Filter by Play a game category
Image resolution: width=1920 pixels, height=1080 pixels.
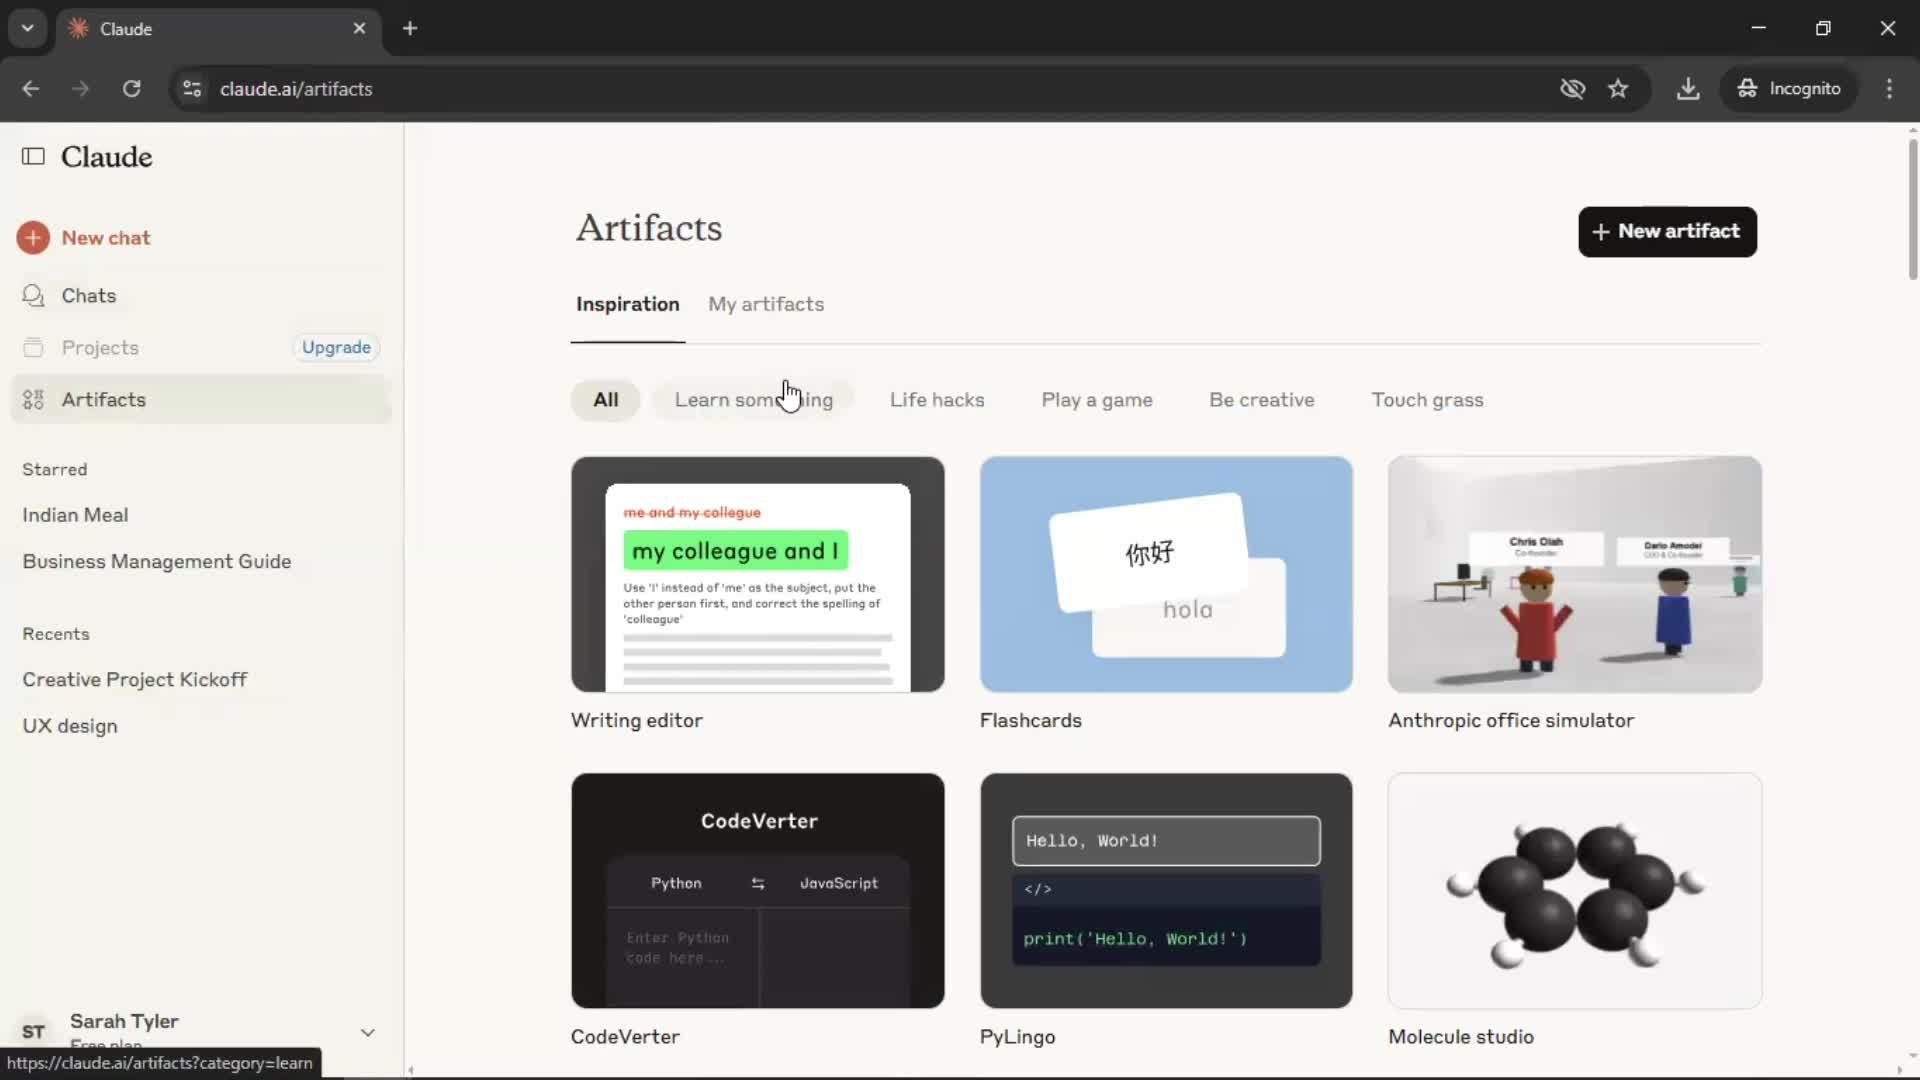[1097, 400]
